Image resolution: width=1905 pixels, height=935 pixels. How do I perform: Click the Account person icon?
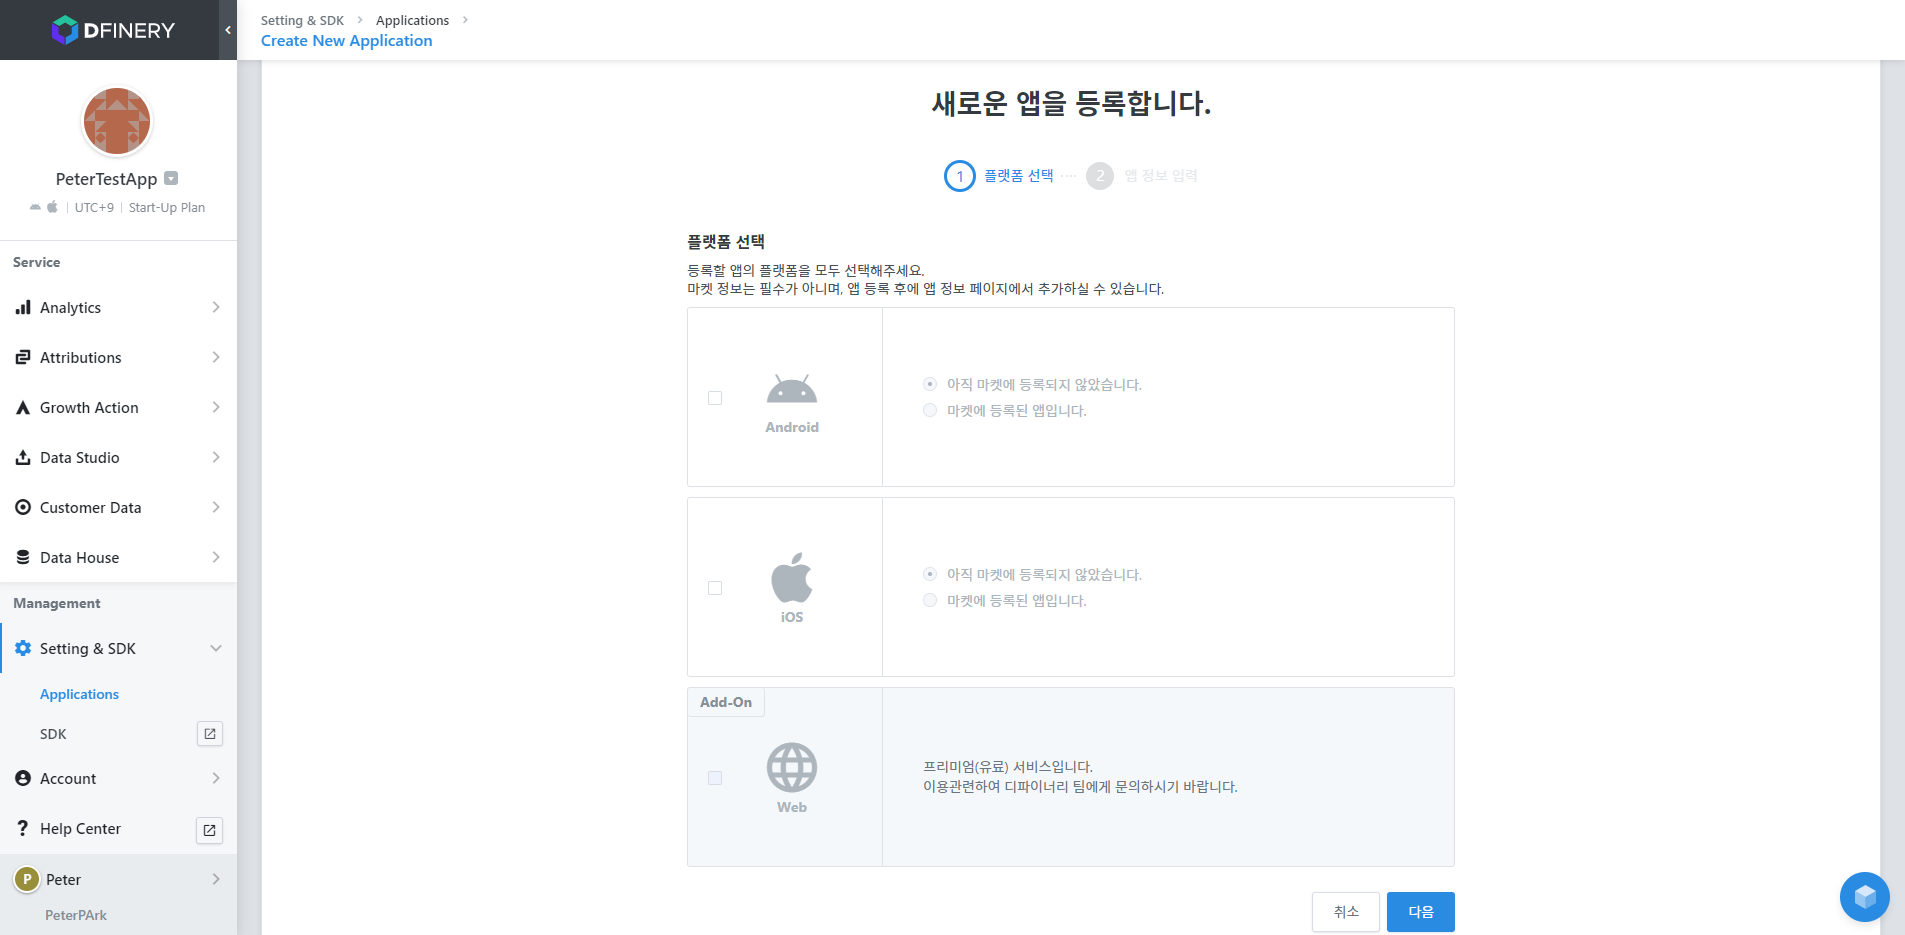click(x=23, y=778)
